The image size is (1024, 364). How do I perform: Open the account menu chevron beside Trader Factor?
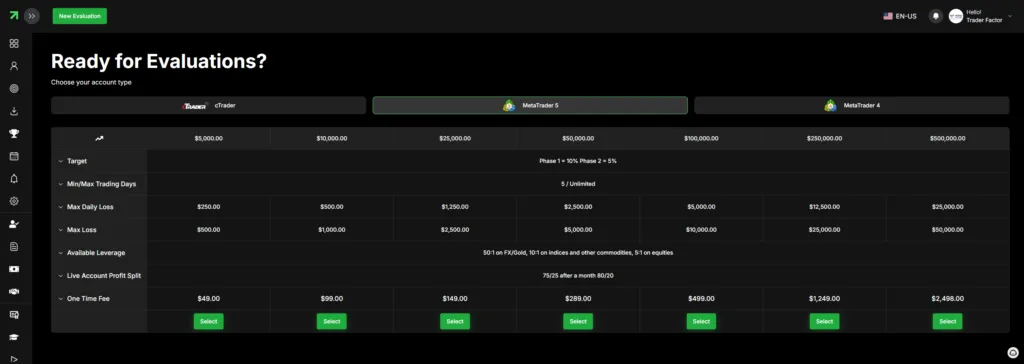(1010, 16)
